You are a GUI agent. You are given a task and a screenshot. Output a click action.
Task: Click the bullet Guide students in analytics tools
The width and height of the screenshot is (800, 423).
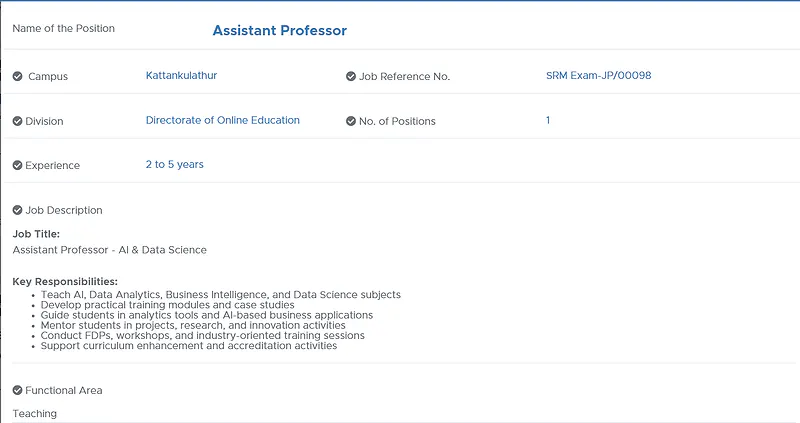(207, 315)
